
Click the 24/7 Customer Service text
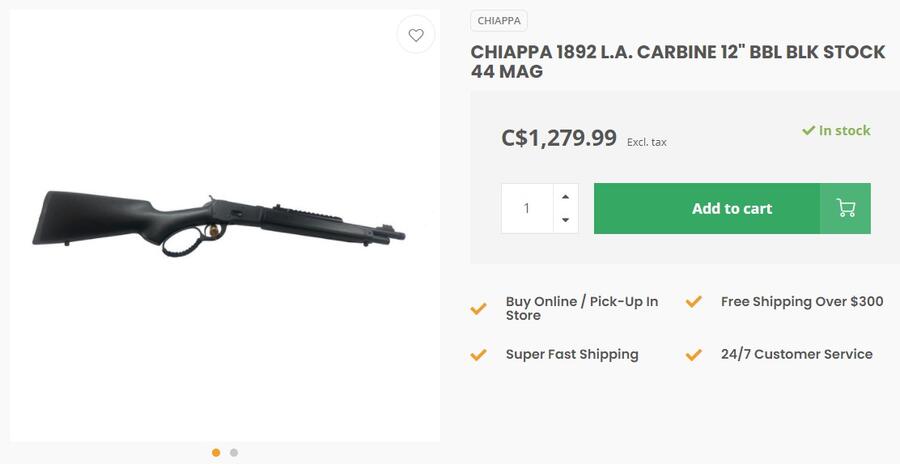[796, 355]
